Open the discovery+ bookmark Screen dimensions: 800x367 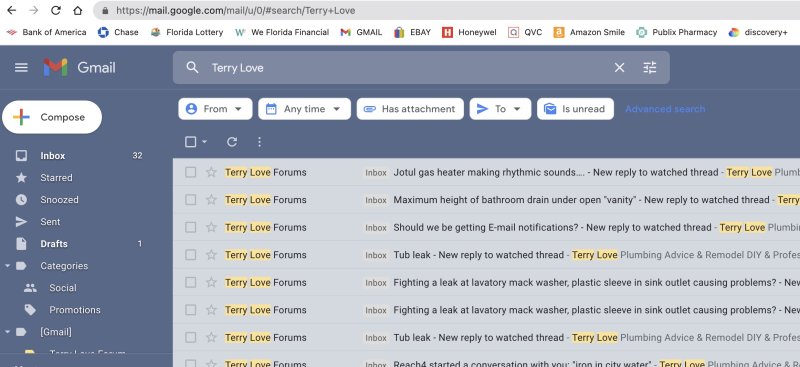[758, 32]
